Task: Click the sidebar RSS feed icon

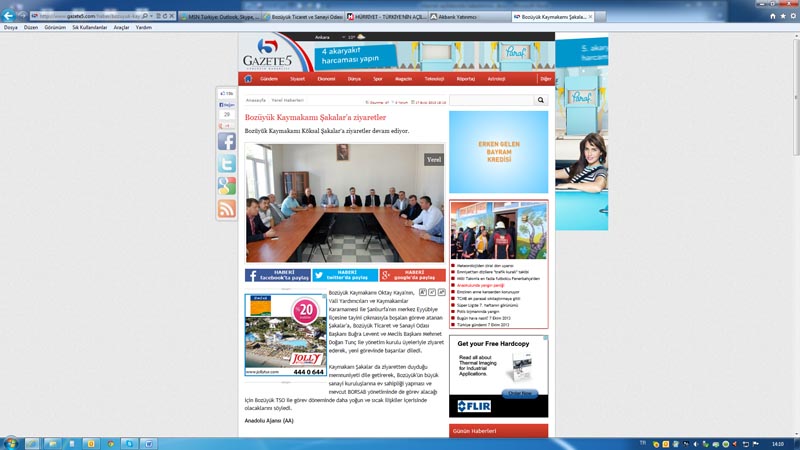Action: click(227, 209)
